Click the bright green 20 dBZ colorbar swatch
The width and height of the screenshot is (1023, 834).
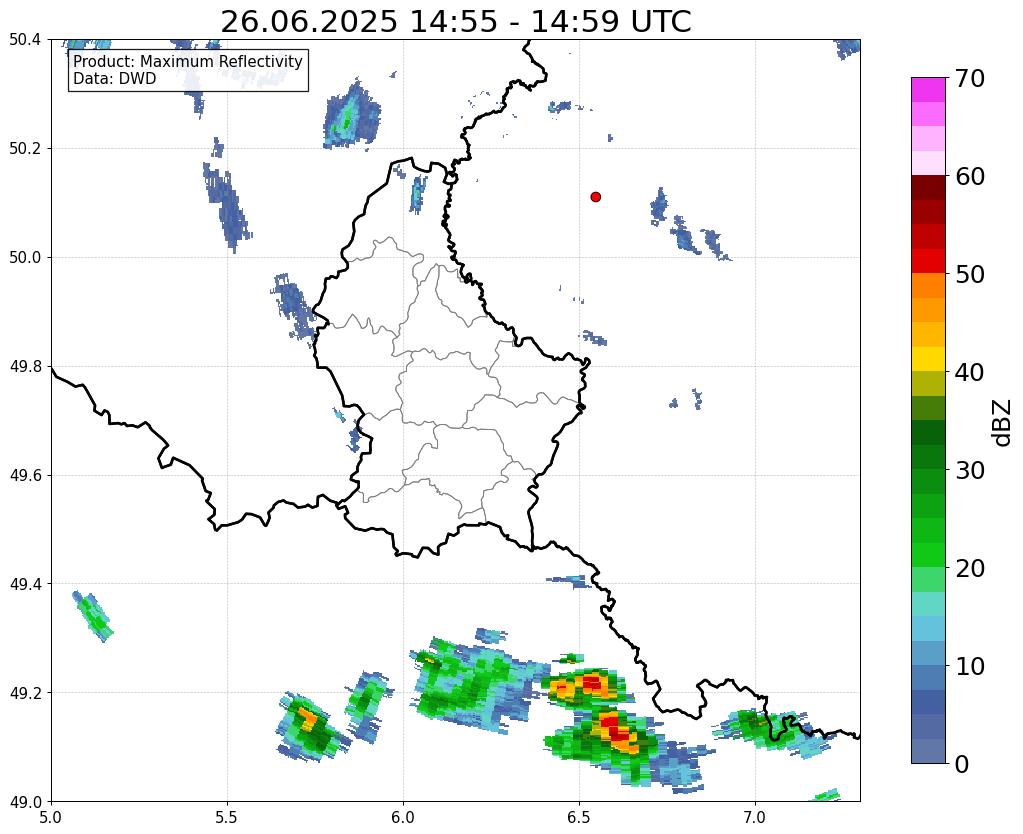928,555
